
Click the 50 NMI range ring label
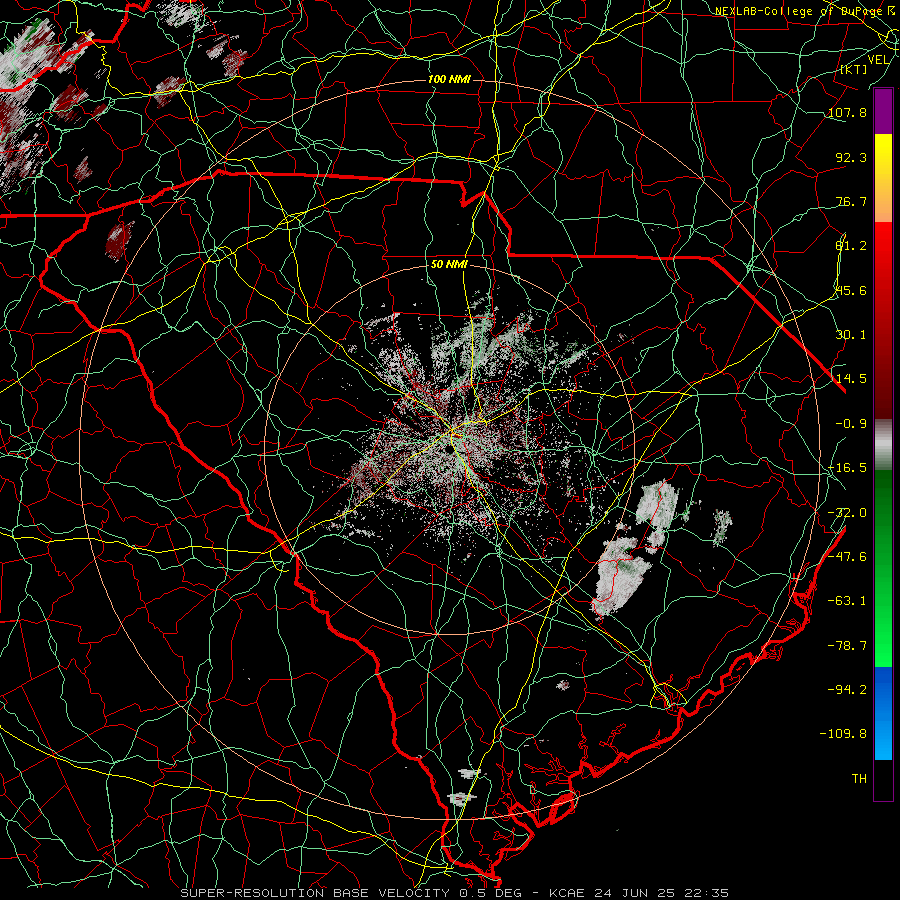tap(449, 265)
